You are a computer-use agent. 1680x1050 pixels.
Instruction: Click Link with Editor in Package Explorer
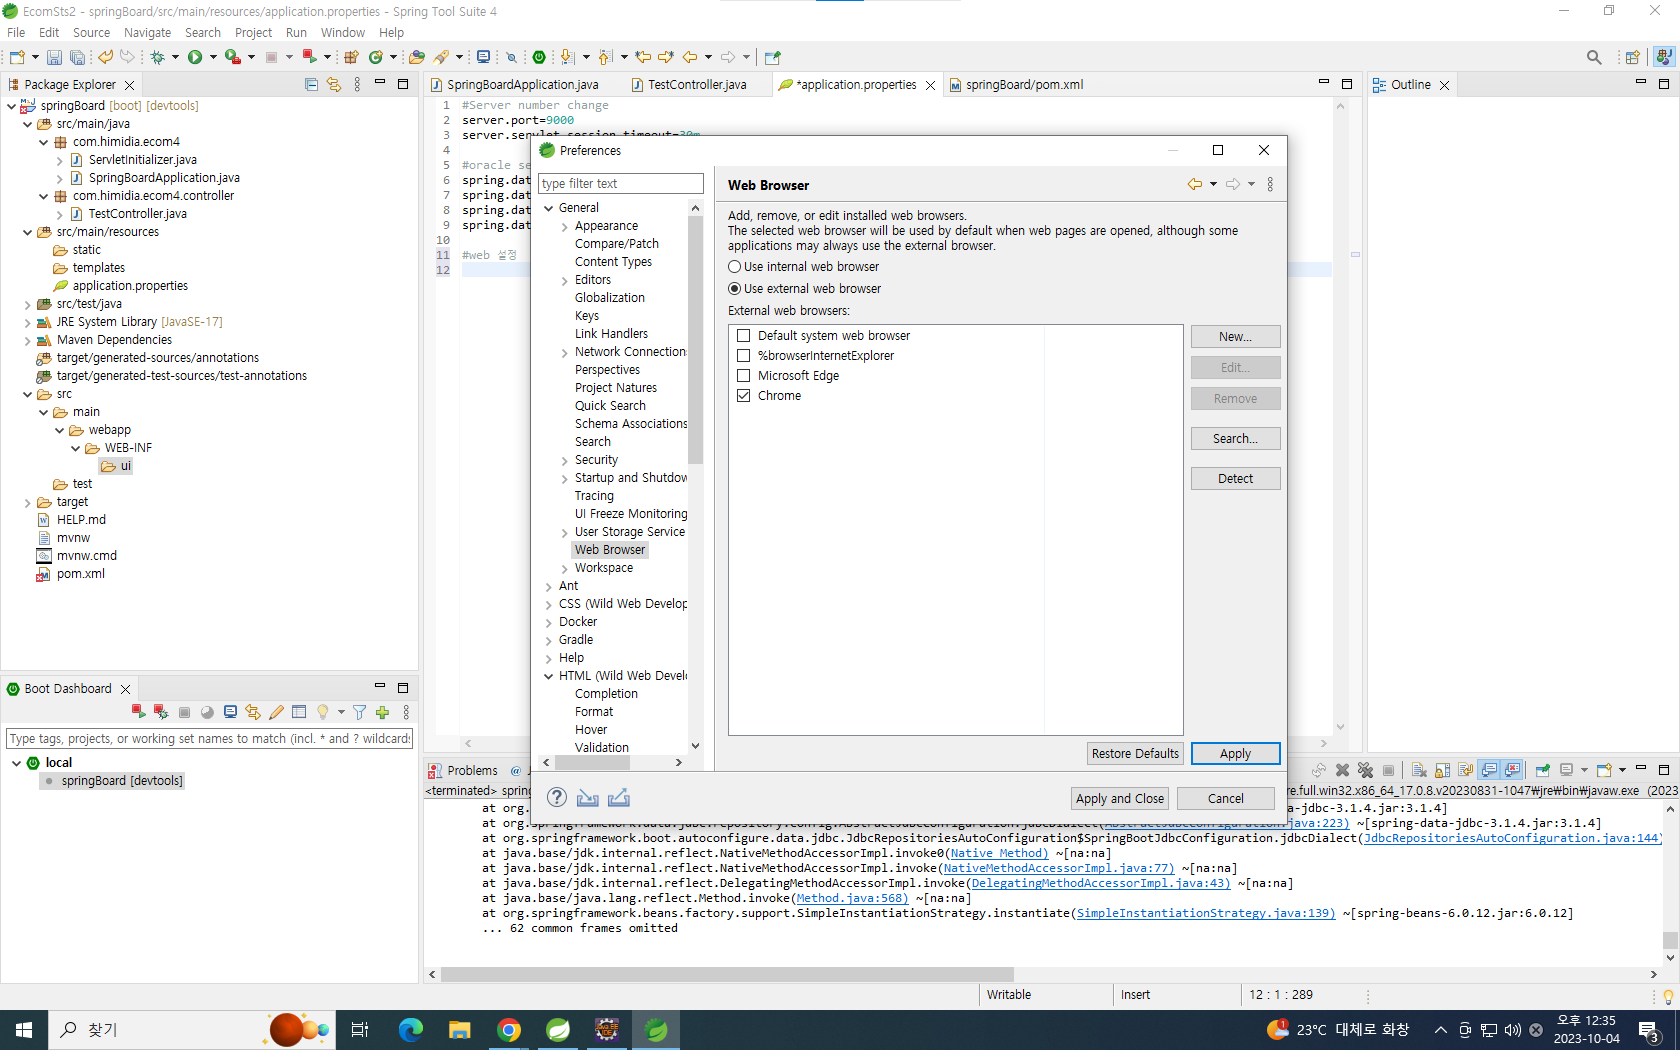tap(334, 85)
